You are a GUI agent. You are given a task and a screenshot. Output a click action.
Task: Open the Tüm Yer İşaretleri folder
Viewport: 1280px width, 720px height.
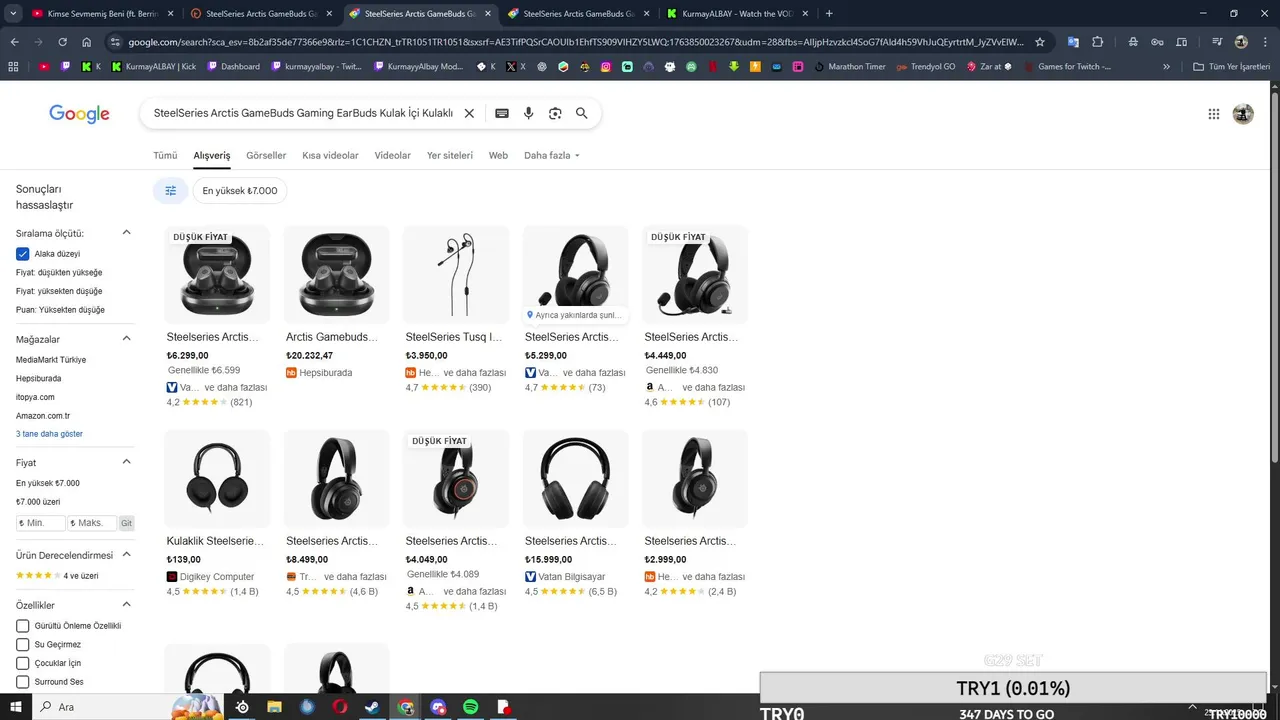pyautogui.click(x=1232, y=67)
